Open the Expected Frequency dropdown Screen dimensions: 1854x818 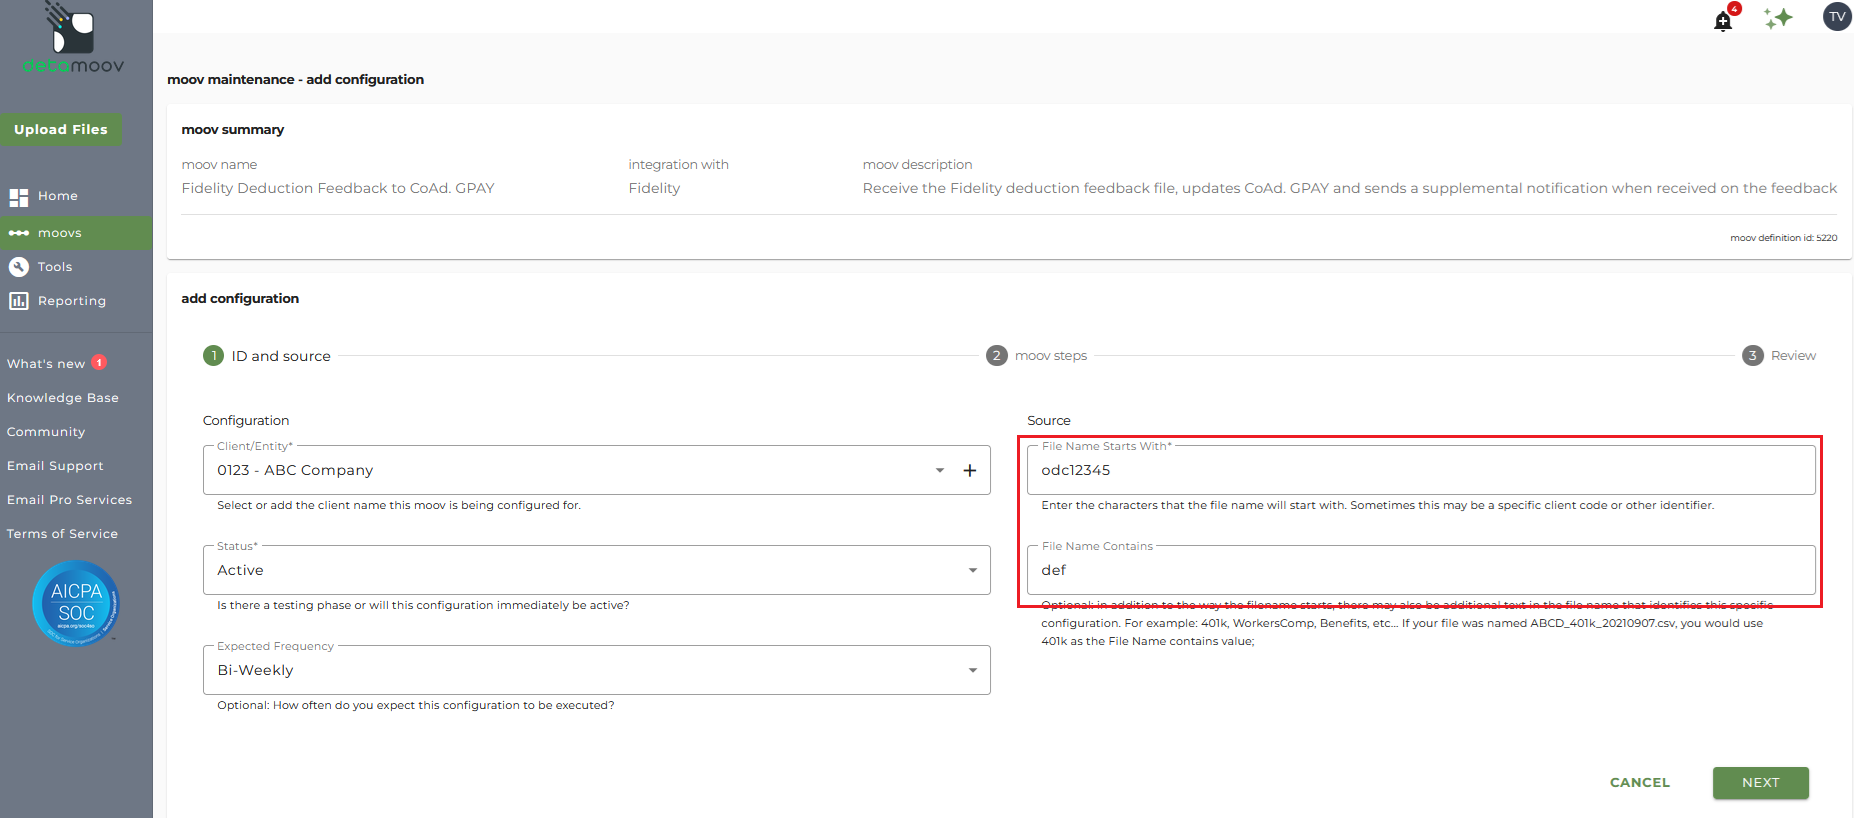coord(596,670)
